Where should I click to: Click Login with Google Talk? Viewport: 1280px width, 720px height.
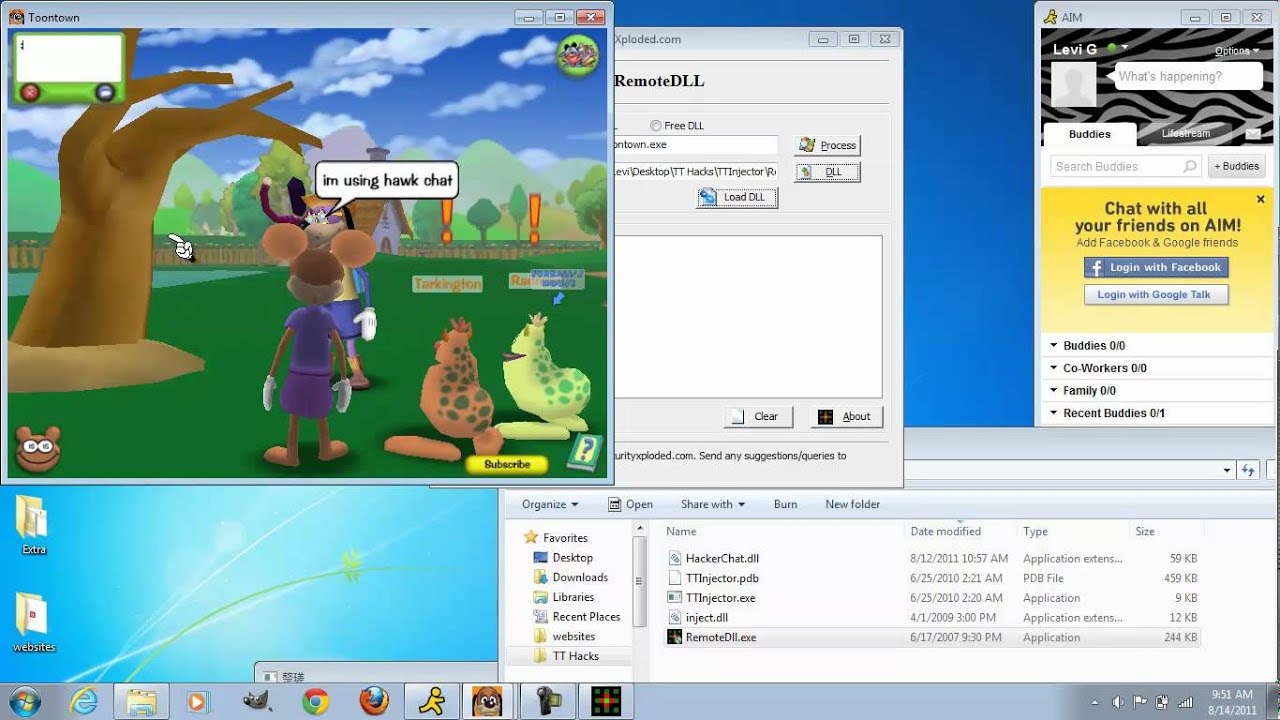pos(1156,295)
